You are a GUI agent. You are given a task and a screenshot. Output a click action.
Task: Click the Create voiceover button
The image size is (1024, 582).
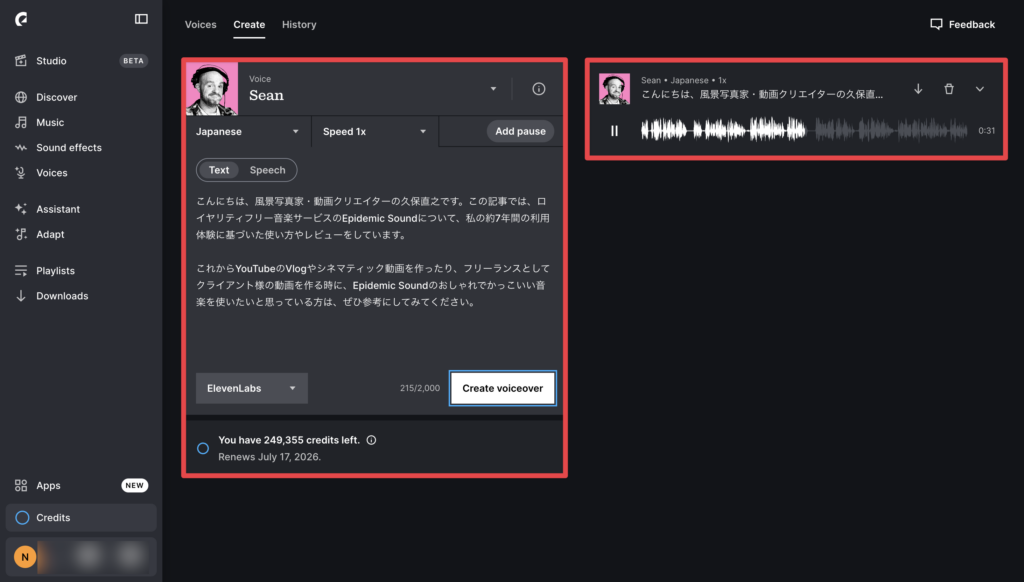tap(503, 388)
